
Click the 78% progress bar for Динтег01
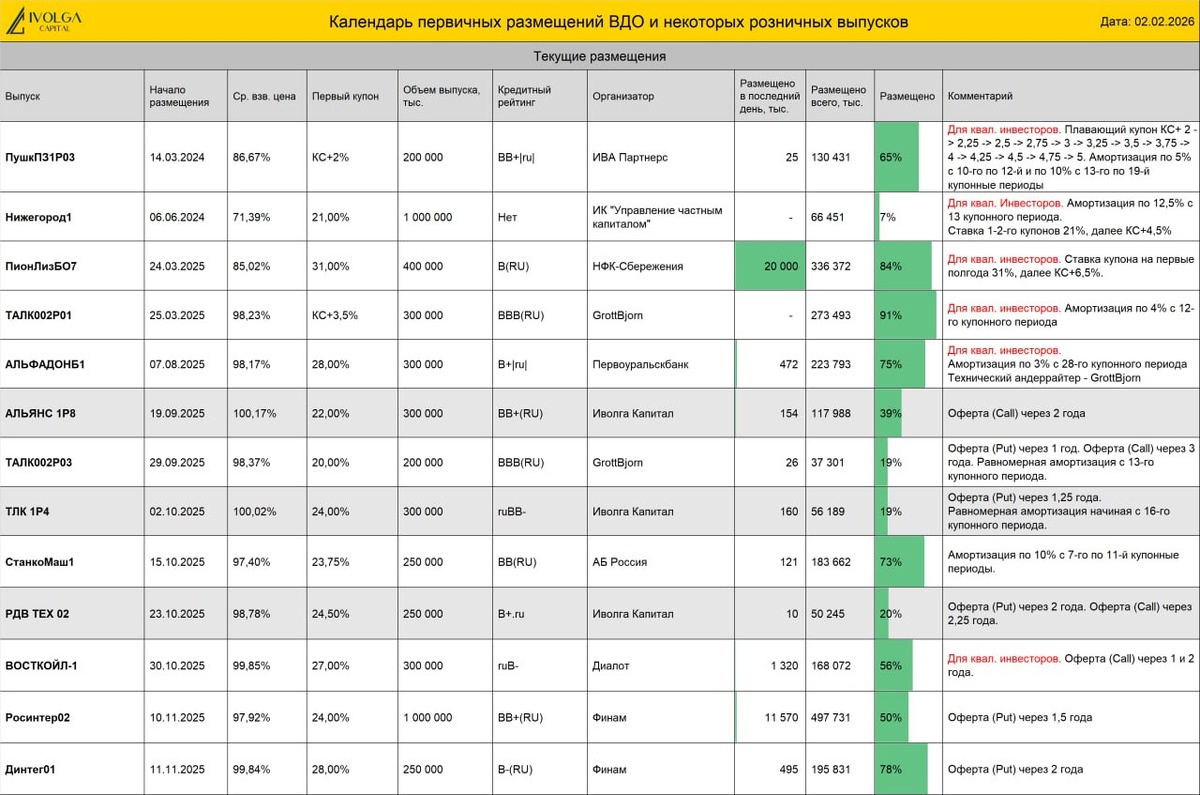[902, 769]
